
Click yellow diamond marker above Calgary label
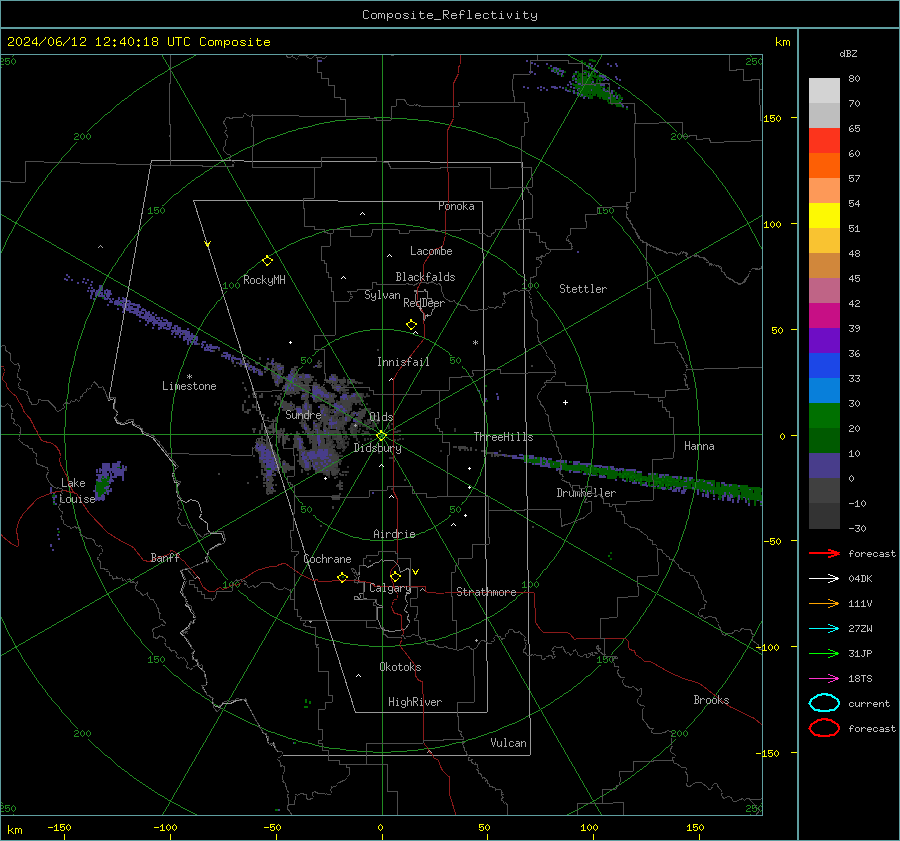pos(395,576)
